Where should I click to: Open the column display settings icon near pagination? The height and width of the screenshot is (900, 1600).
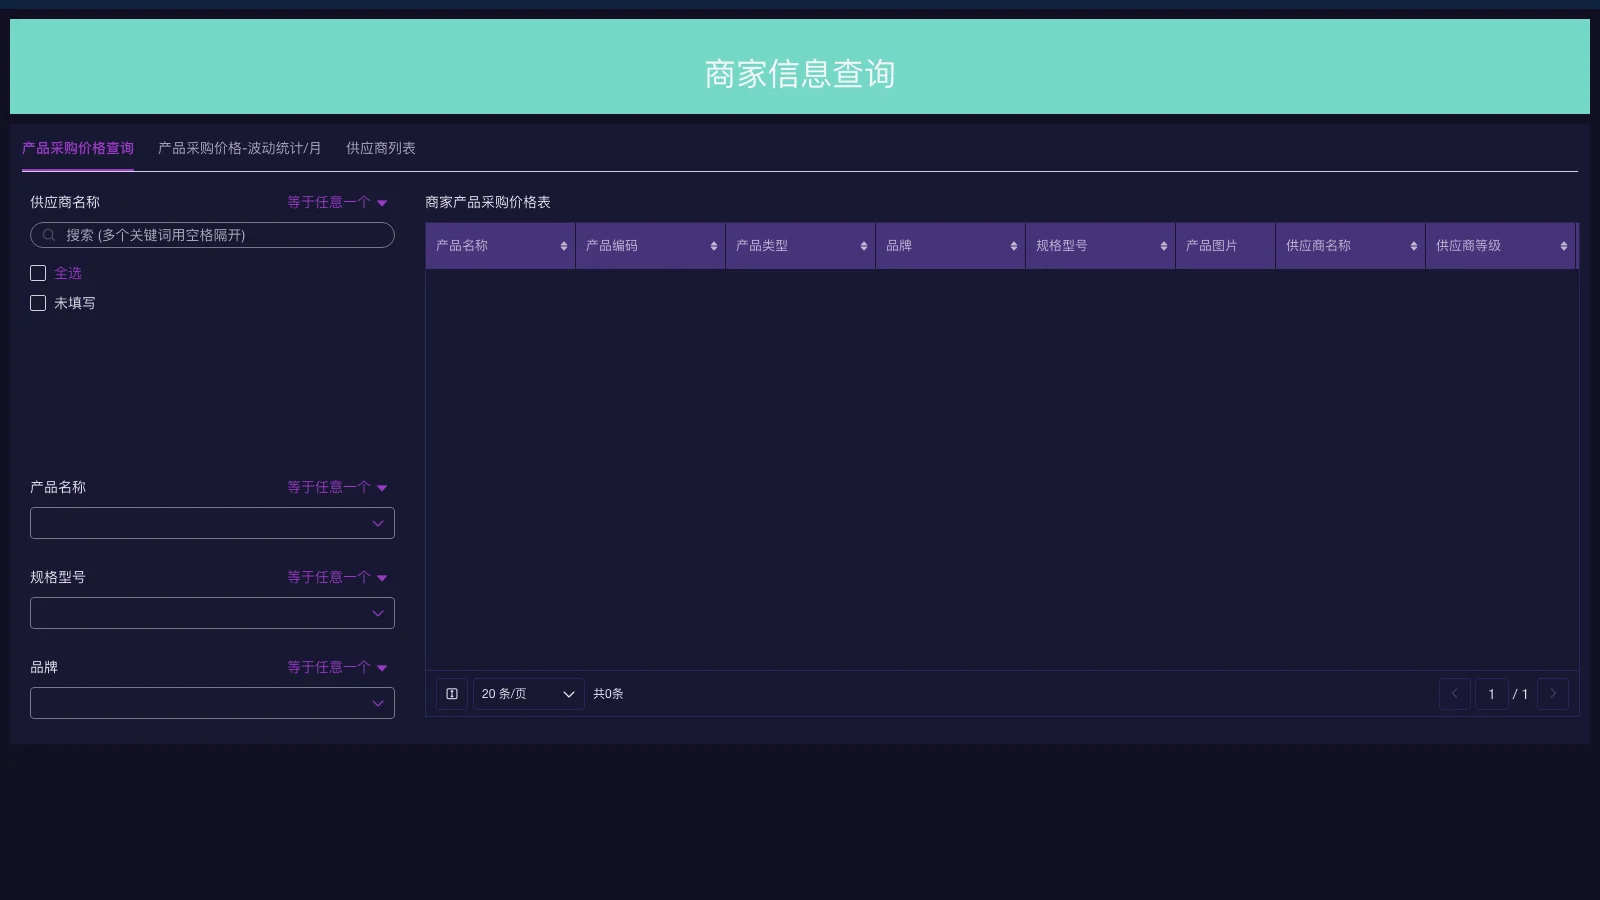coord(451,693)
